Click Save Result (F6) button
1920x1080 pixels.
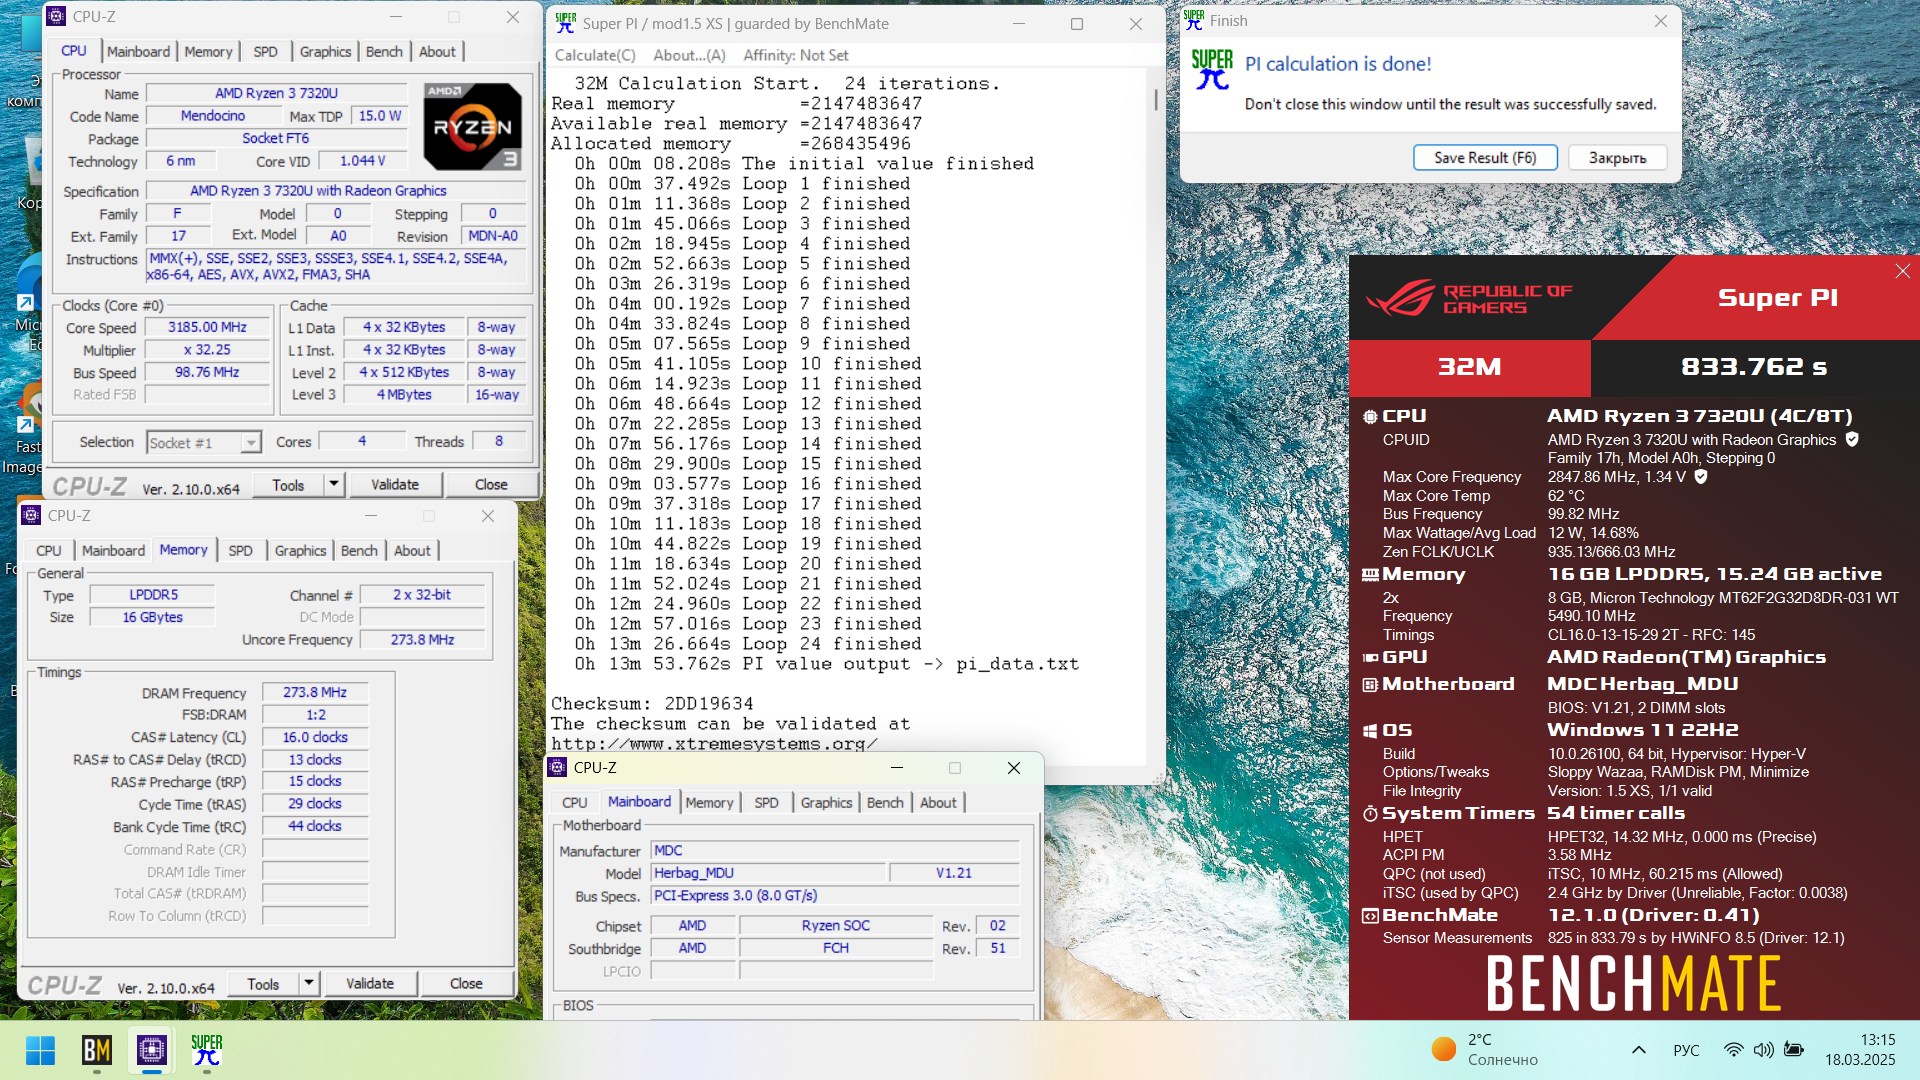point(1485,158)
